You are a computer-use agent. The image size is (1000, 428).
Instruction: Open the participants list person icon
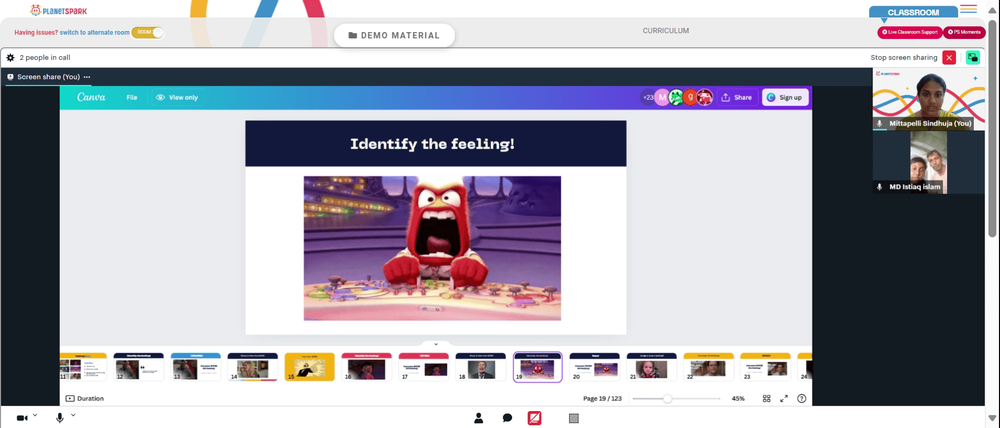(478, 418)
